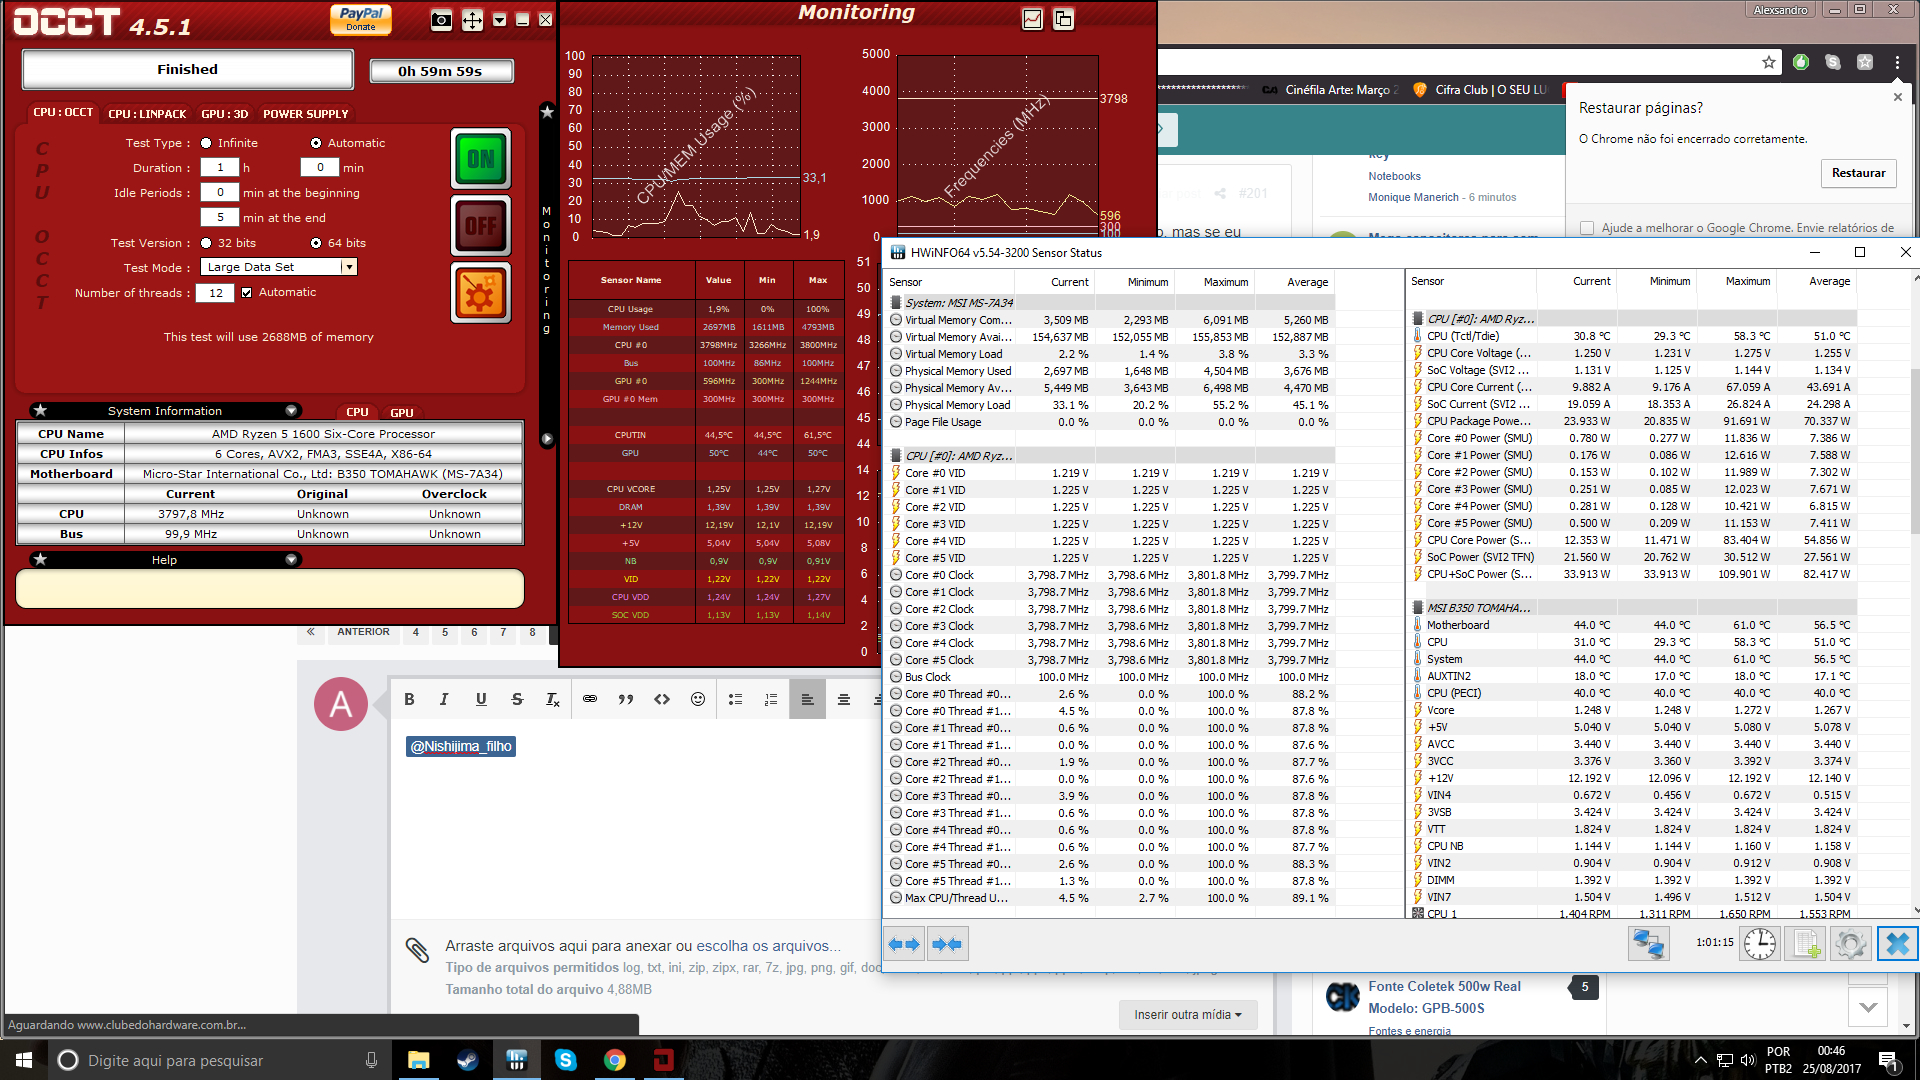Reset HWiNFO timer with the clock icon
This screenshot has height=1080, width=1920.
coord(1760,944)
